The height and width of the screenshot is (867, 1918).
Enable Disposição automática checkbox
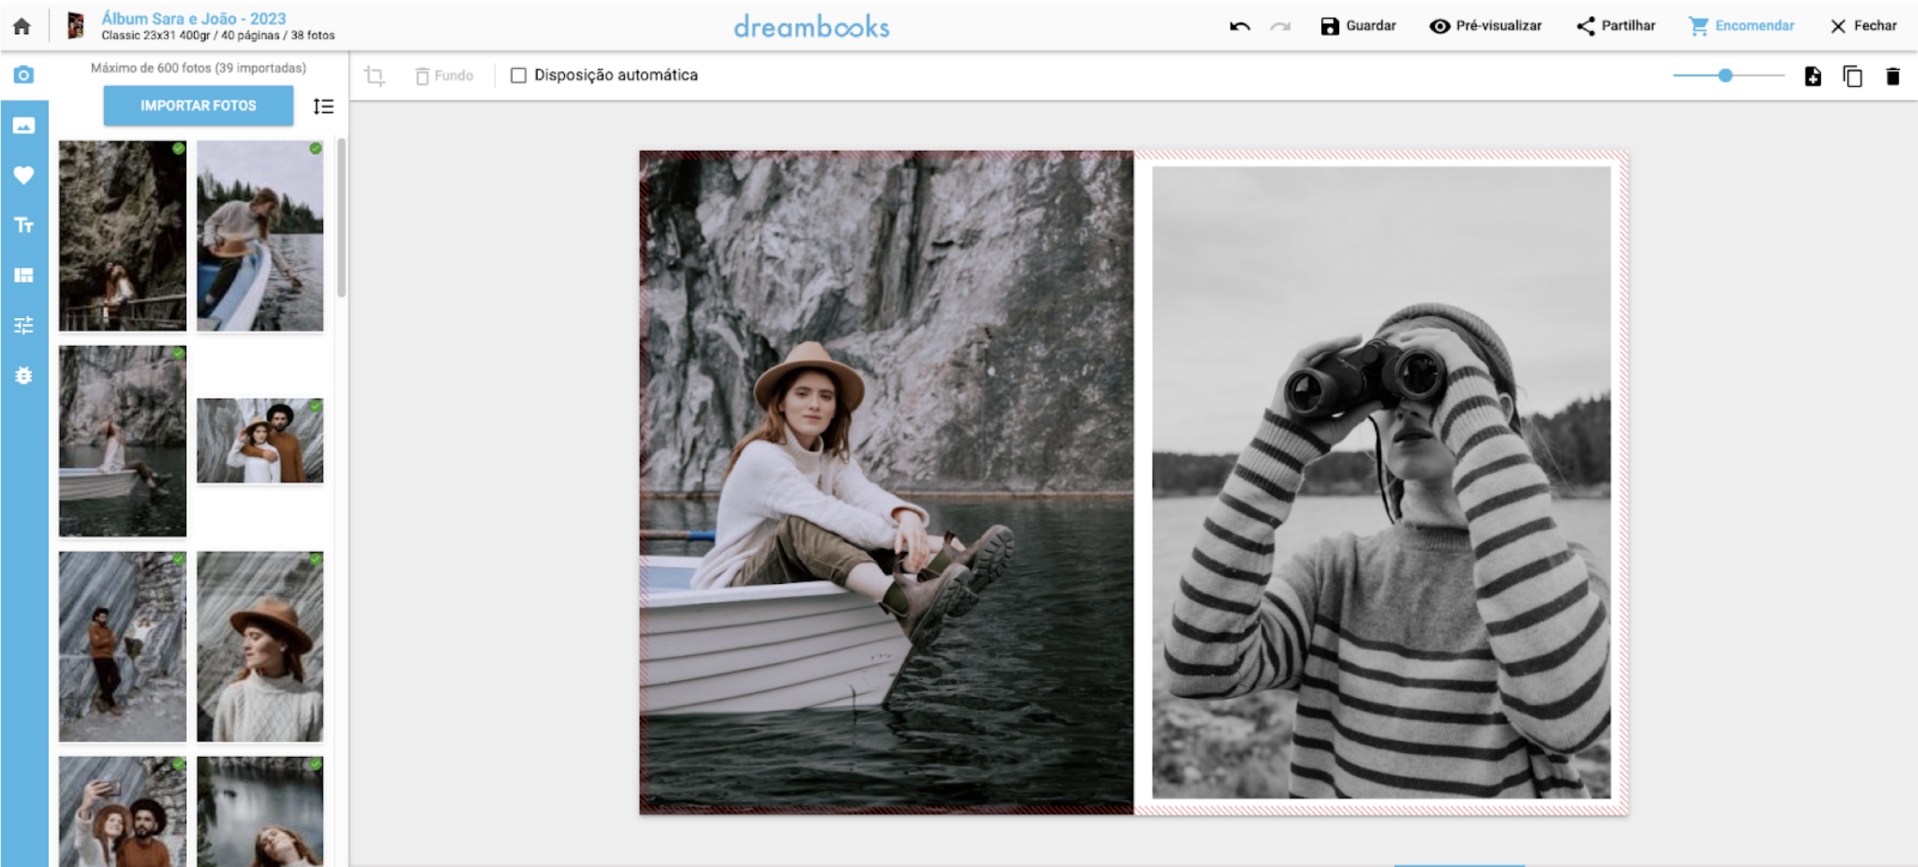(518, 75)
